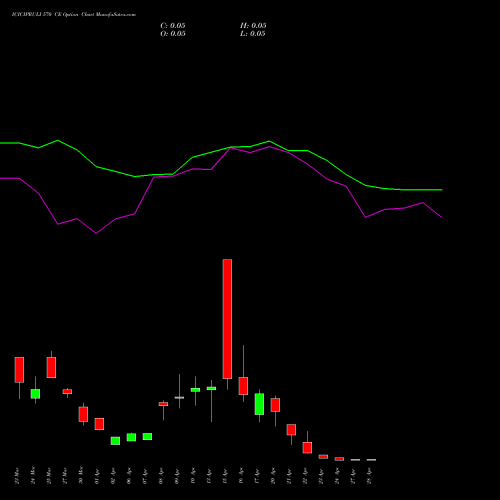Select the green candle above 02 Apr

pos(115,441)
